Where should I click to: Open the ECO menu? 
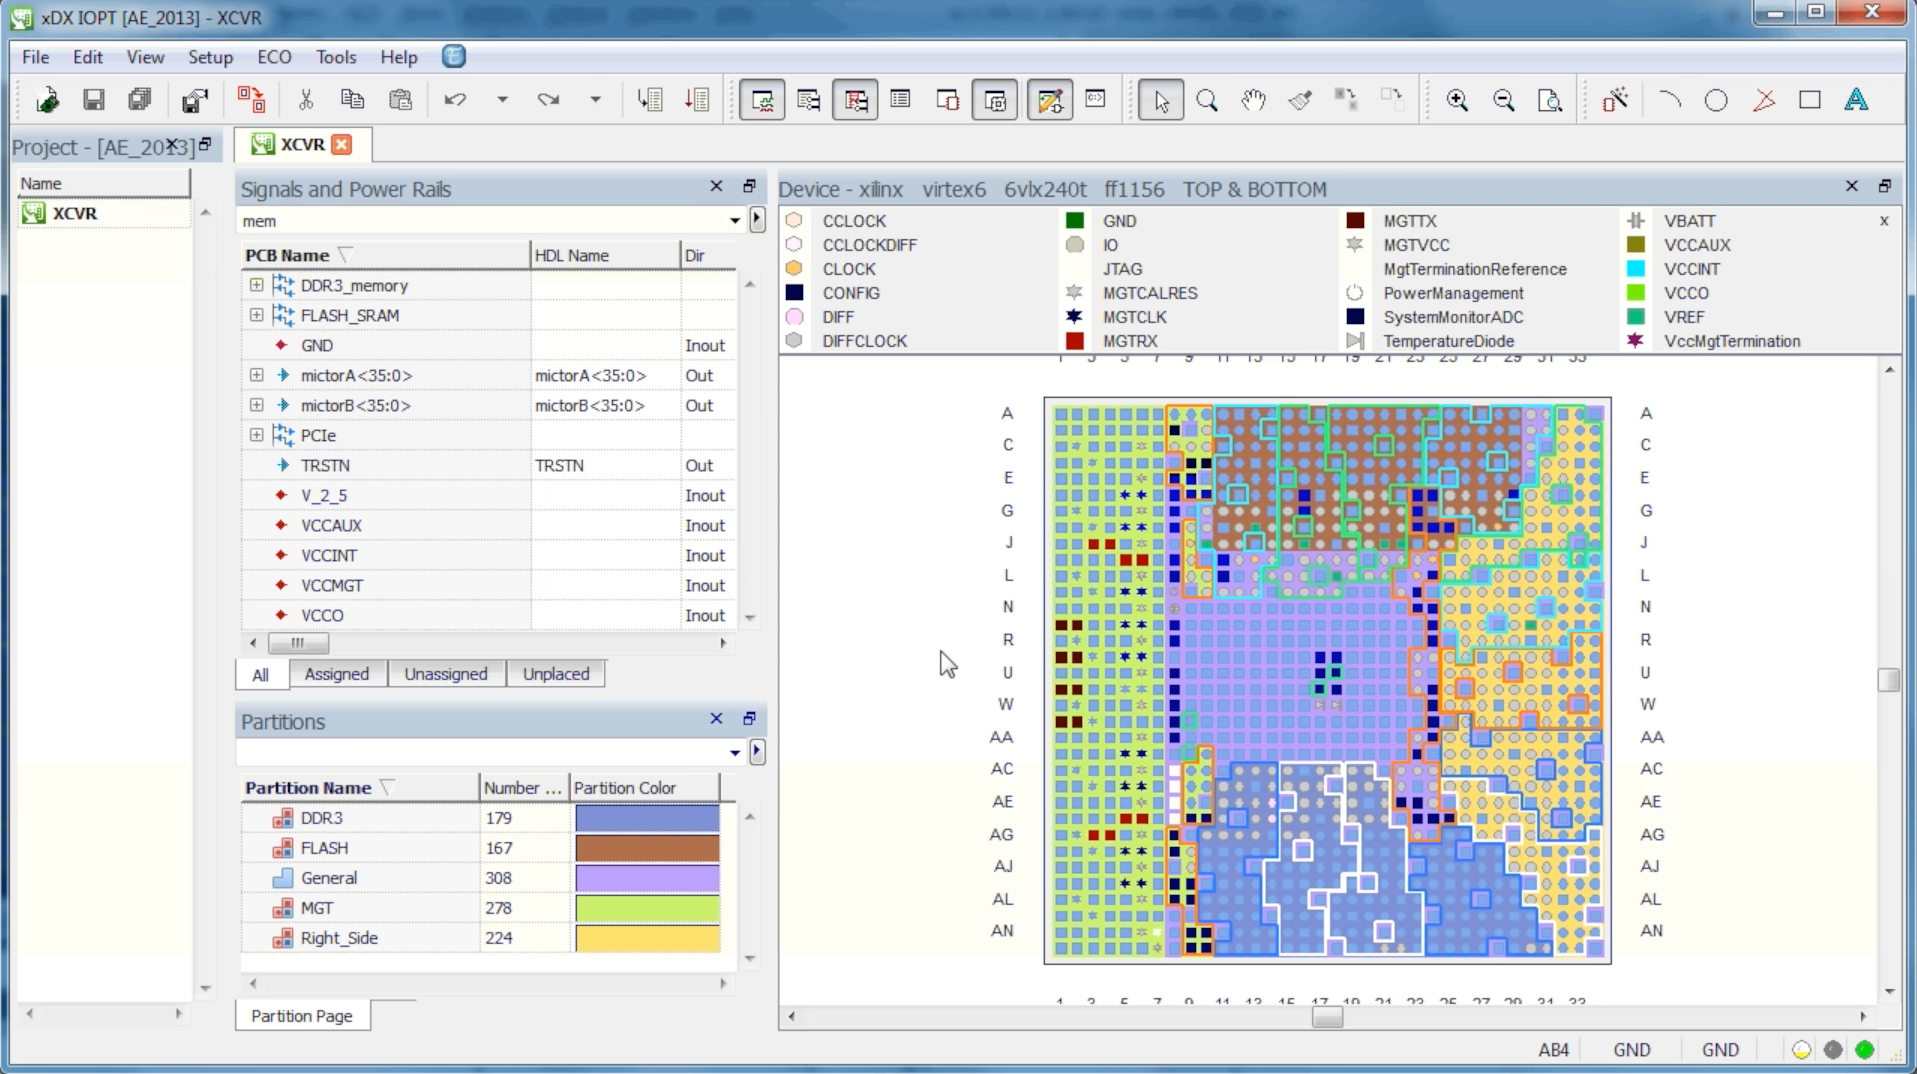274,57
